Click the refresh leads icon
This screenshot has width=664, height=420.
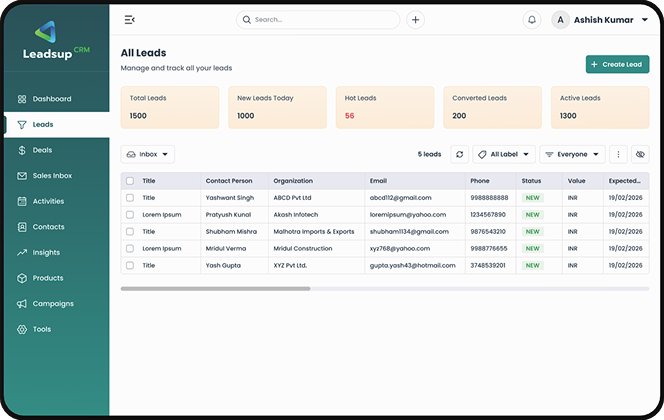pyautogui.click(x=459, y=155)
